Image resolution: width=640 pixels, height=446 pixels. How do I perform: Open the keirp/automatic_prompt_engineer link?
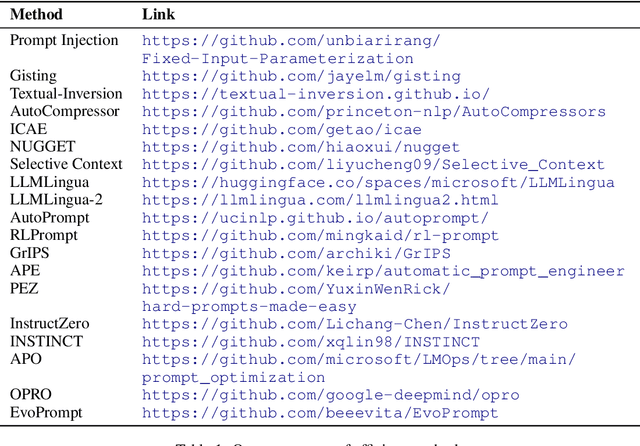pyautogui.click(x=382, y=271)
